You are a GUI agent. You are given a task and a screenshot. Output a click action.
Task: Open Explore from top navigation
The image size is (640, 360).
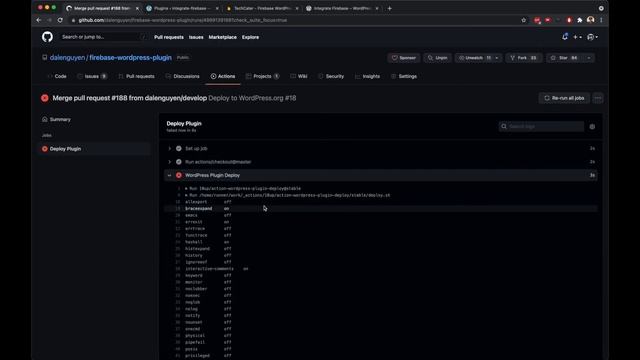click(x=250, y=37)
